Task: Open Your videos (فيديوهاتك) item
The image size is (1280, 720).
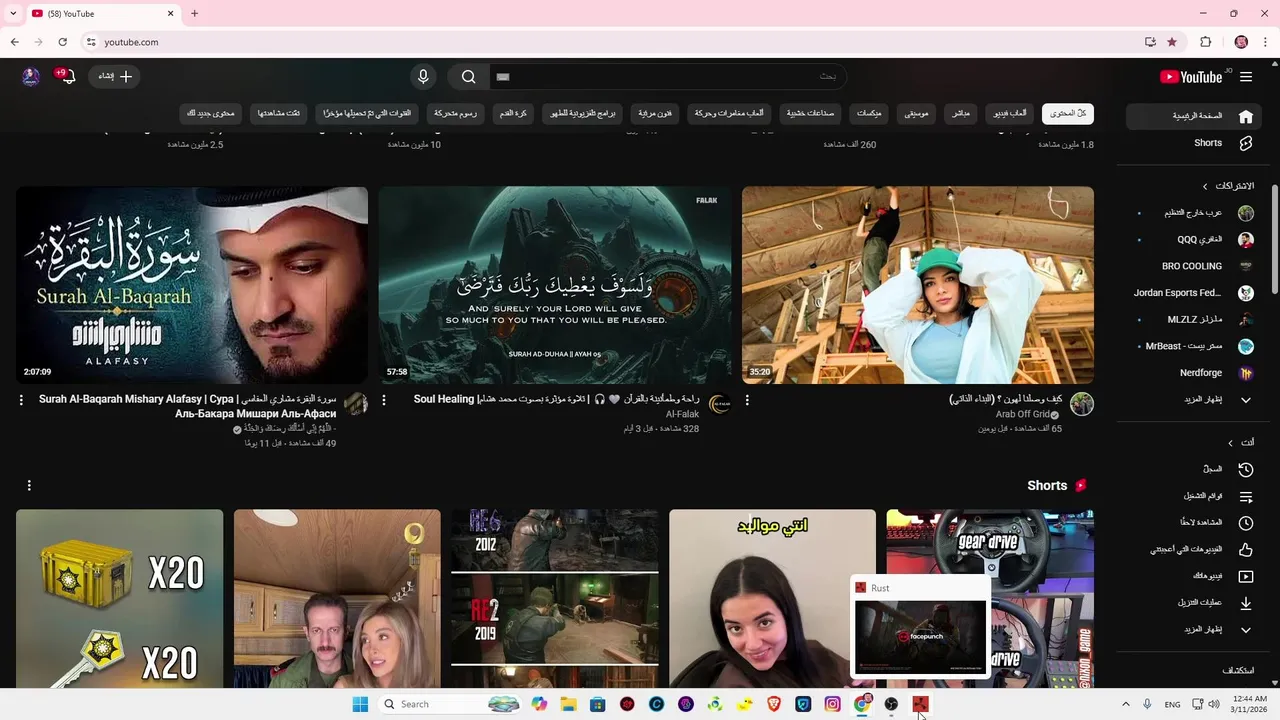Action: (1194, 576)
